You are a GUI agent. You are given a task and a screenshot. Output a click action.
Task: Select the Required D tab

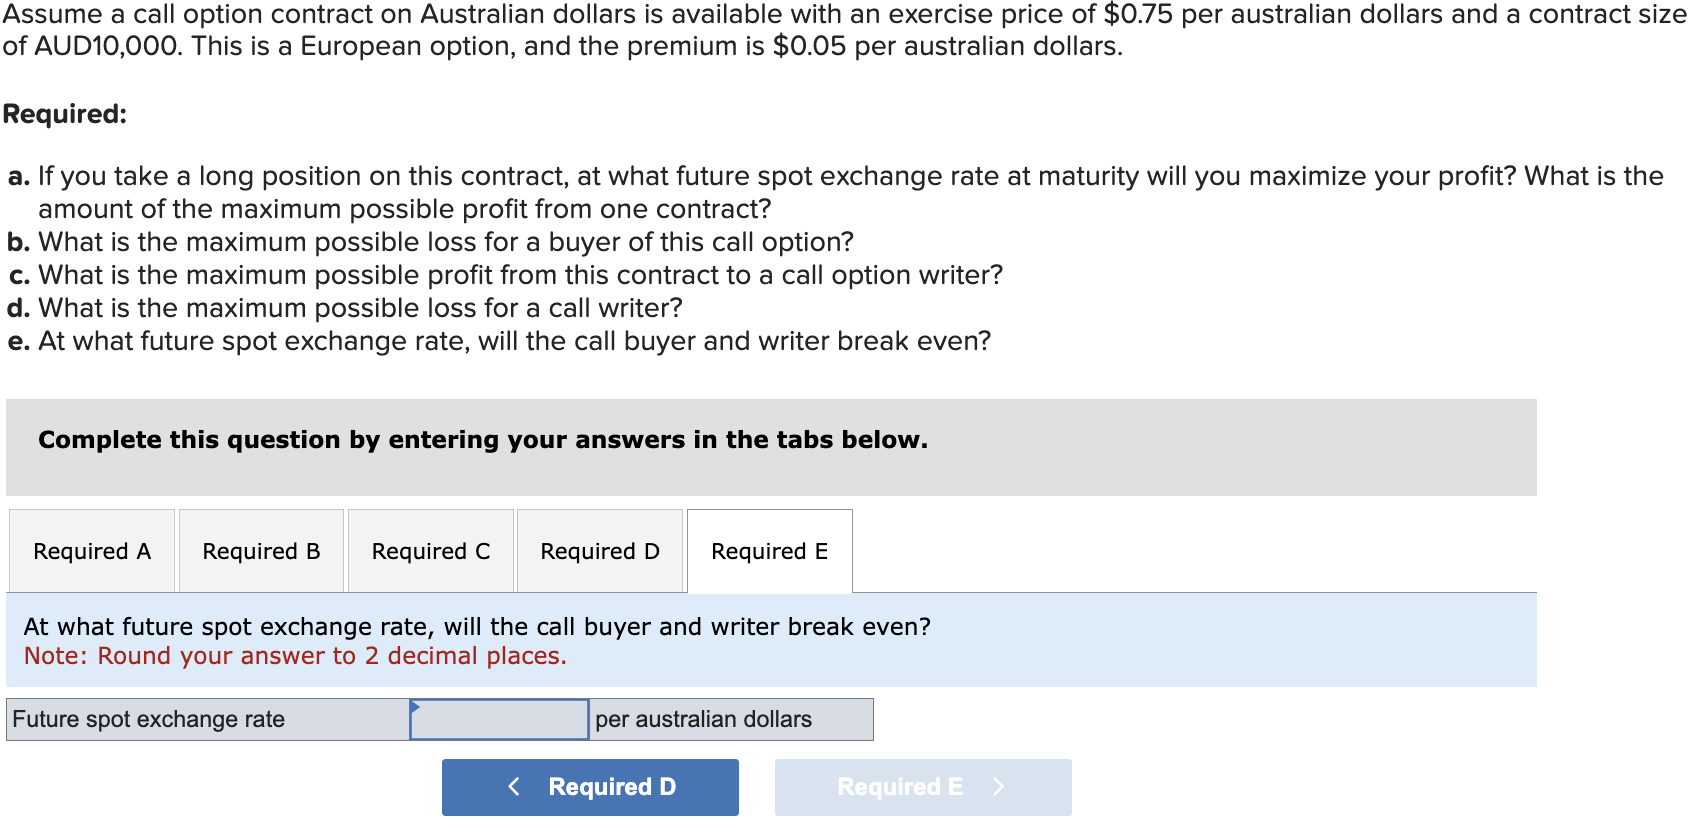599,551
